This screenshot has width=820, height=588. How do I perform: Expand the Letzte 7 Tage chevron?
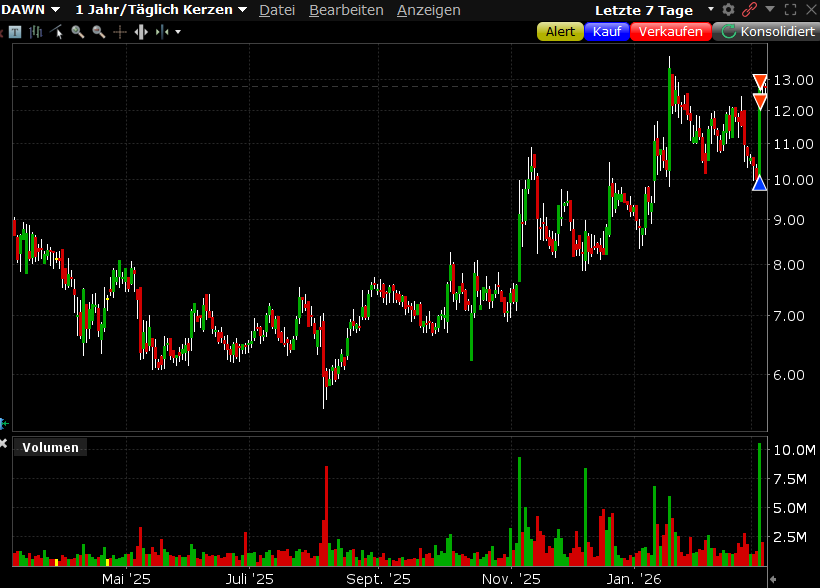[x=710, y=9]
